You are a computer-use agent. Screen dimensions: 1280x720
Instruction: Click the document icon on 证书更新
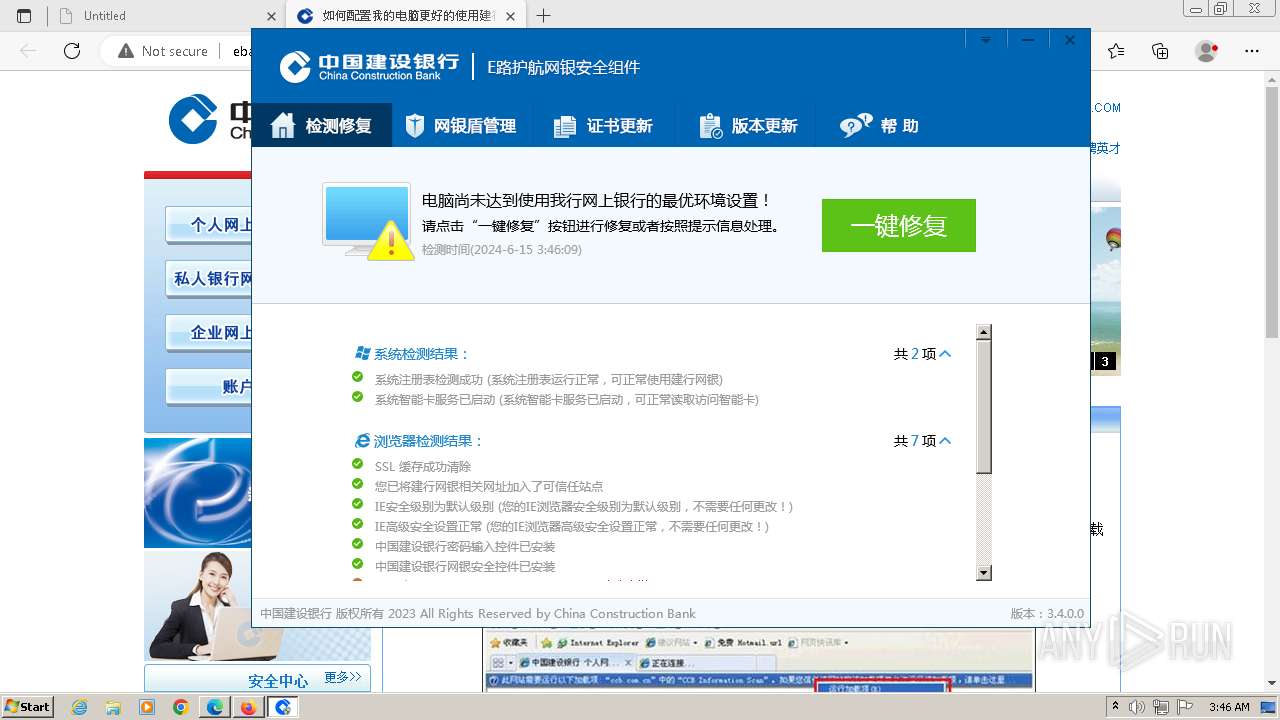(565, 126)
